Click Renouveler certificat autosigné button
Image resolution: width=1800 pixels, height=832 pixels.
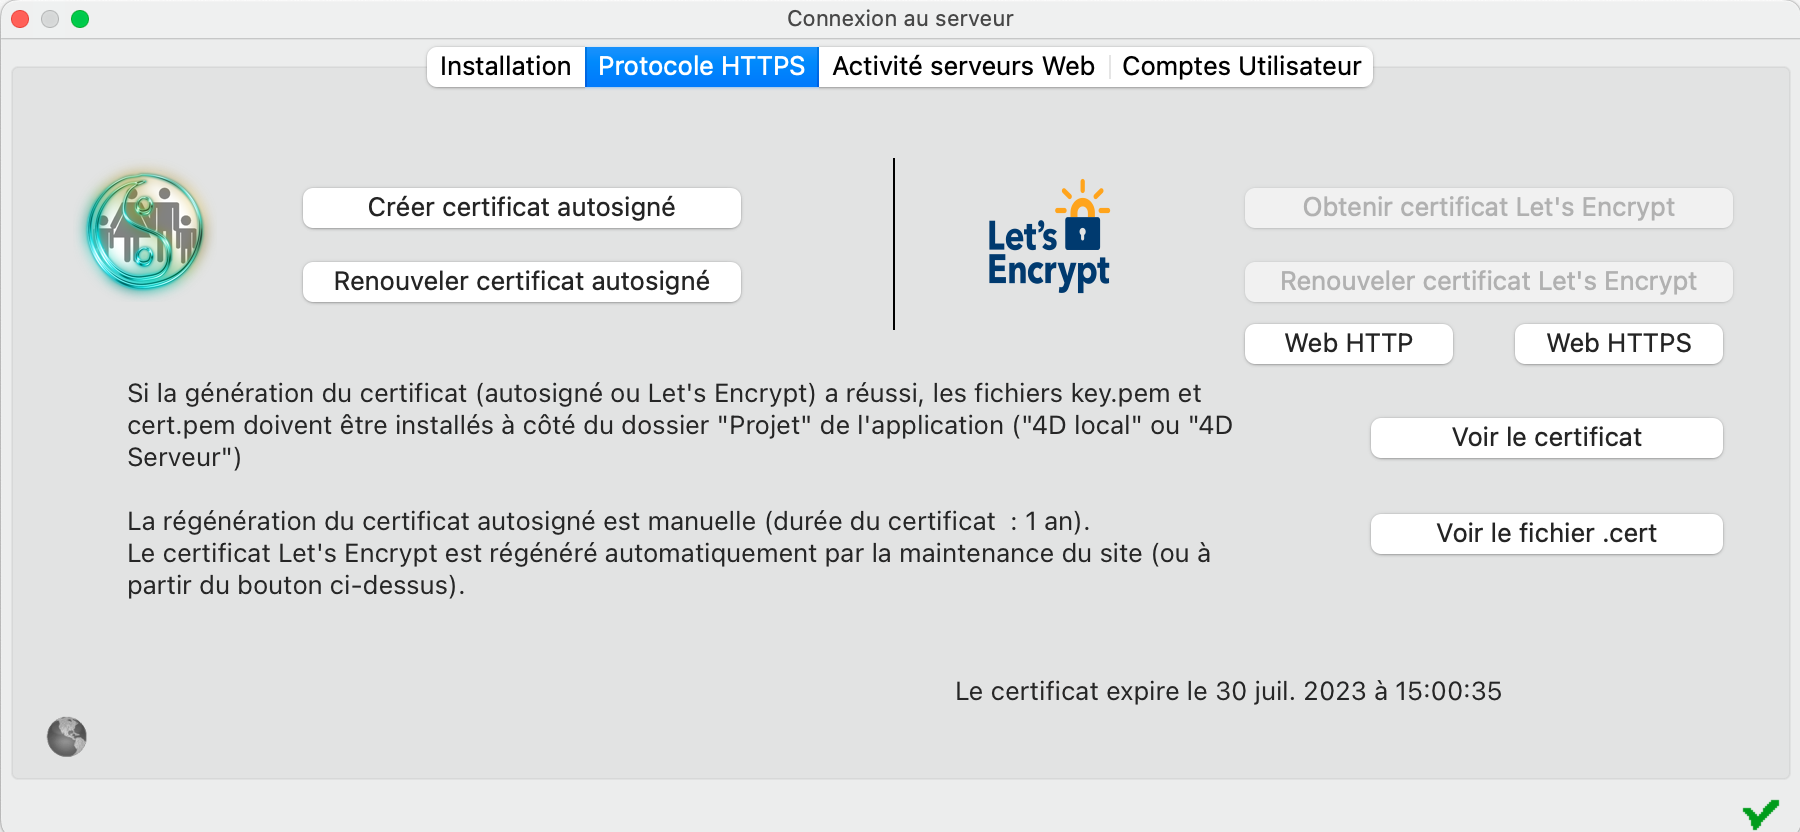[522, 282]
